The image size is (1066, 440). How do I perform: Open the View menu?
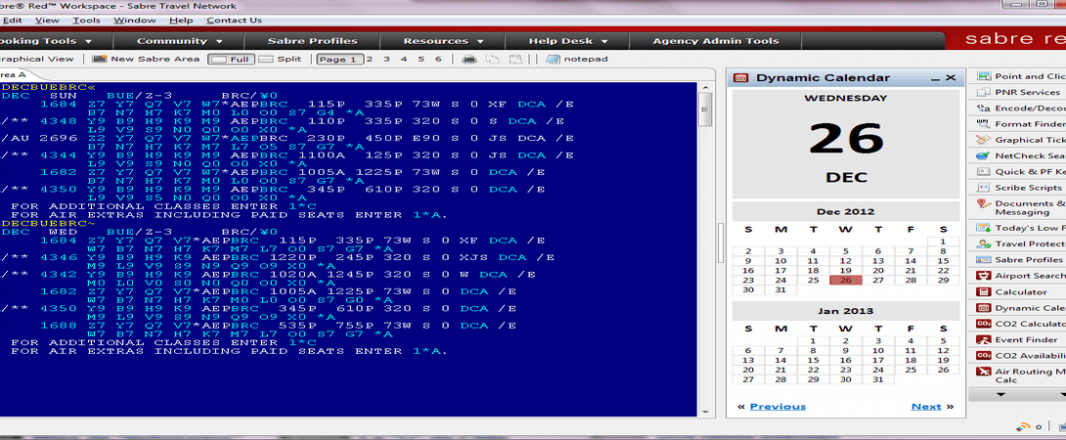pyautogui.click(x=47, y=20)
